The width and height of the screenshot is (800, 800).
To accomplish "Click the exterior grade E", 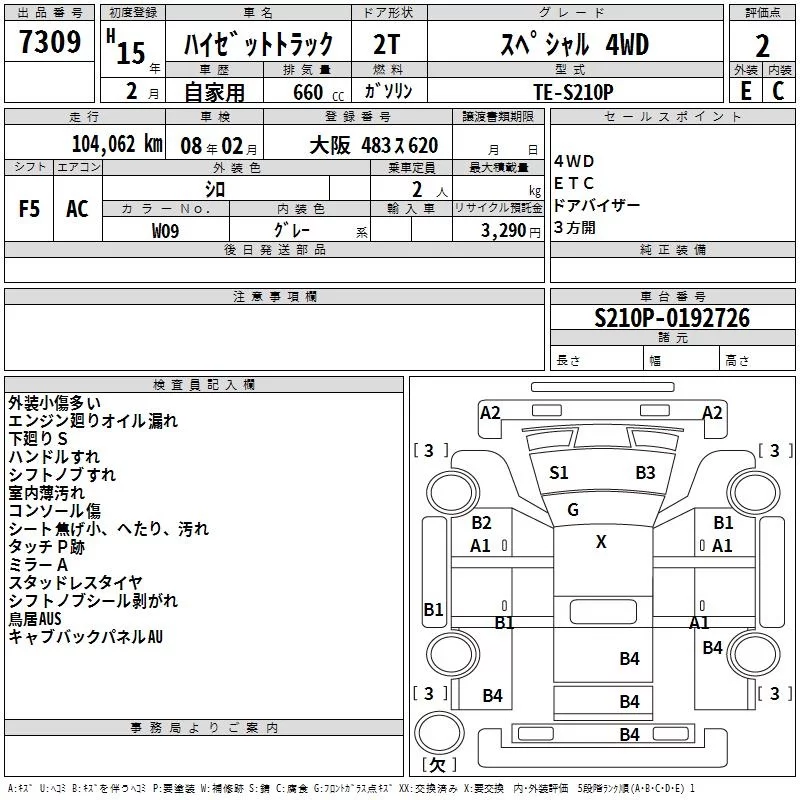I will [x=746, y=90].
